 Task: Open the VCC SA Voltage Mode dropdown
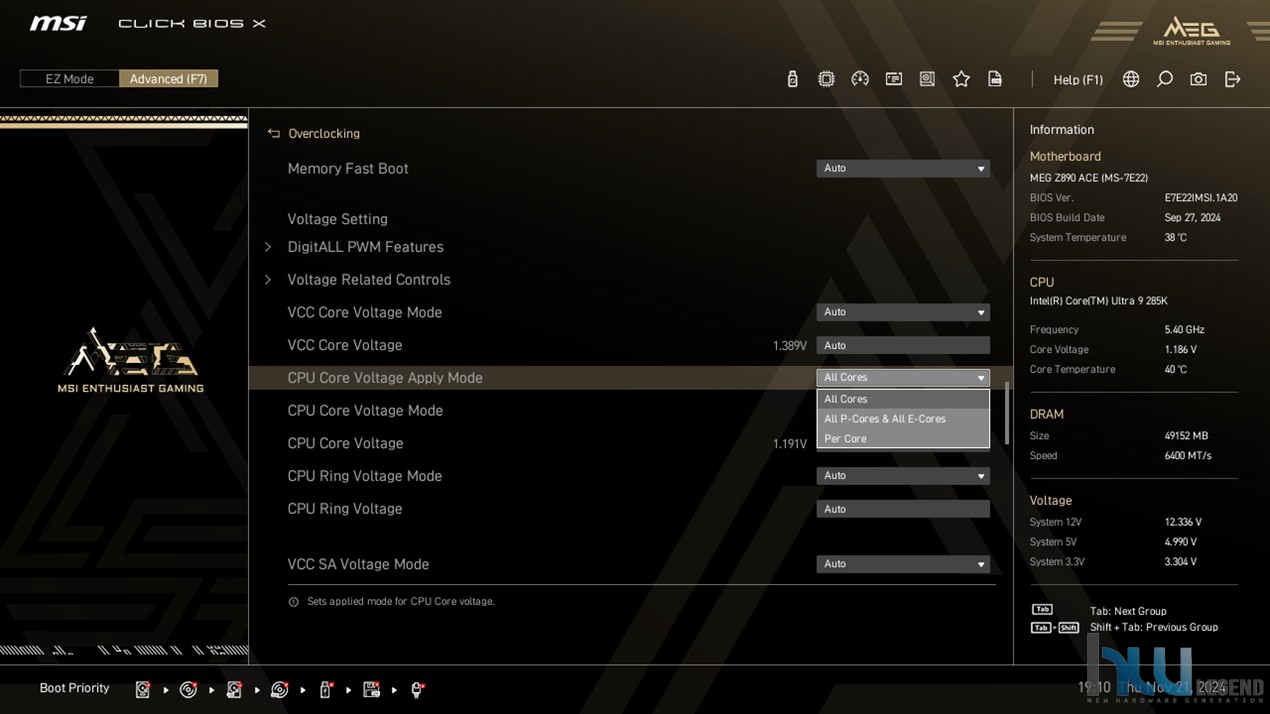tap(903, 564)
